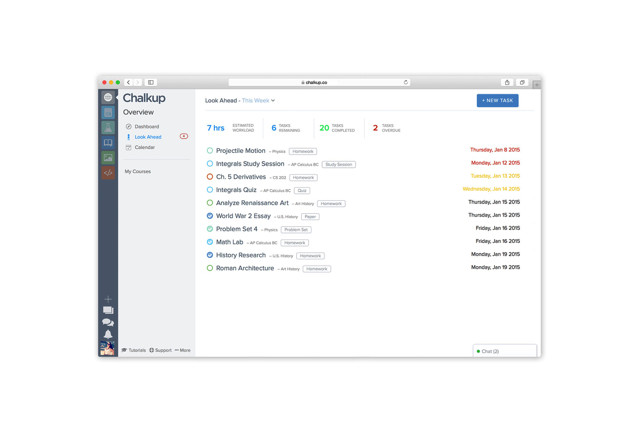The image size is (640, 435).
Task: Open the chat bubbles icon in the dark sidebar
Action: click(x=108, y=322)
